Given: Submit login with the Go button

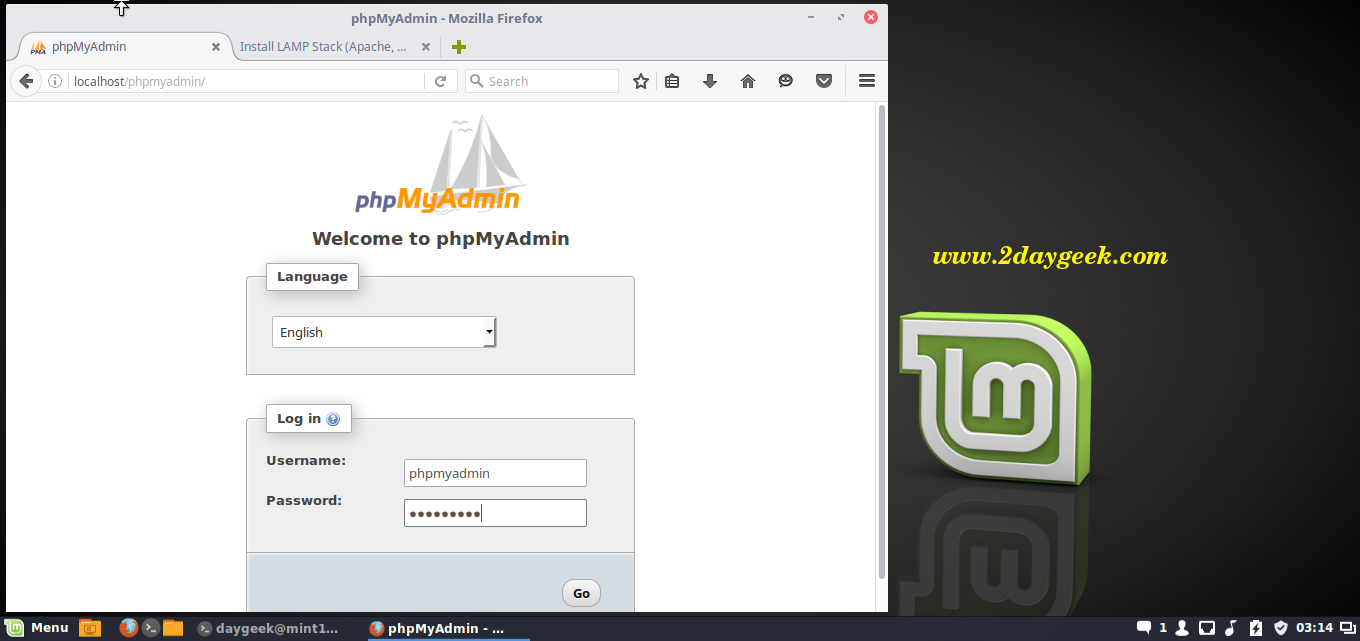Looking at the screenshot, I should [x=581, y=593].
